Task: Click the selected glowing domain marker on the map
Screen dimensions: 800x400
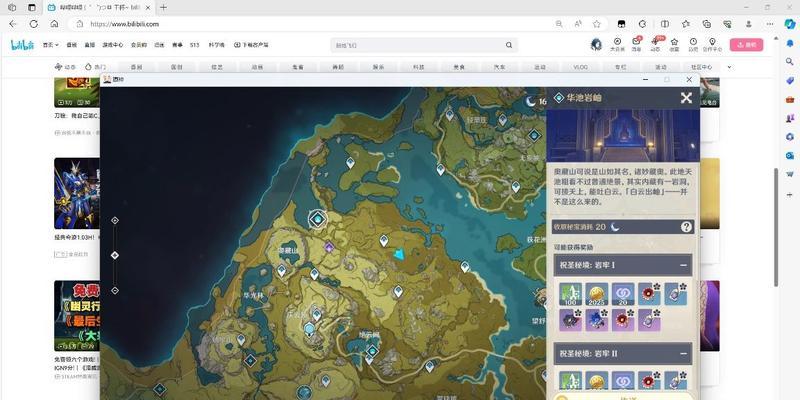Action: pos(318,219)
